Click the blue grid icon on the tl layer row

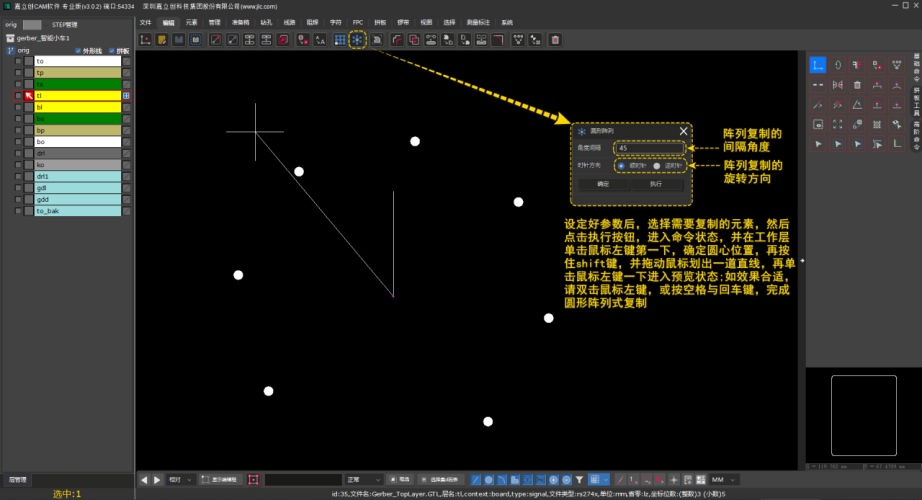pyautogui.click(x=126, y=96)
